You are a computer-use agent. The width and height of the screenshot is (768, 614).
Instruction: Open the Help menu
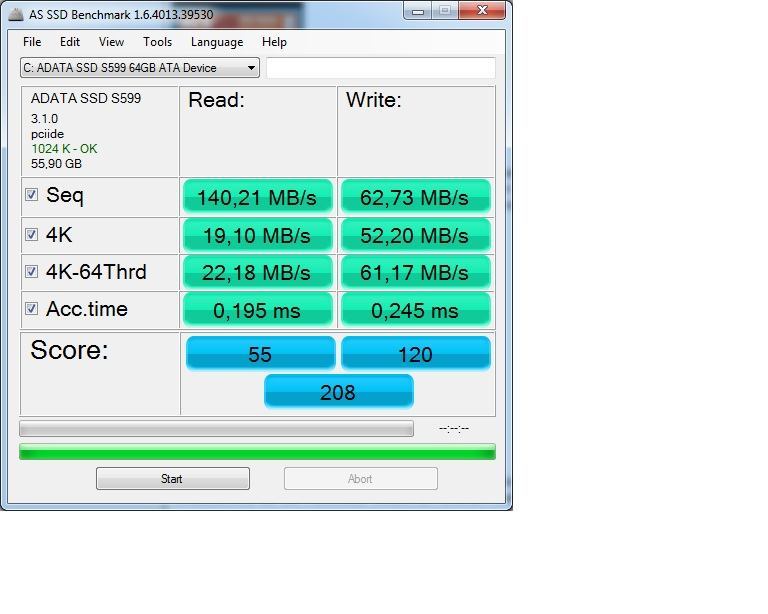click(x=274, y=42)
